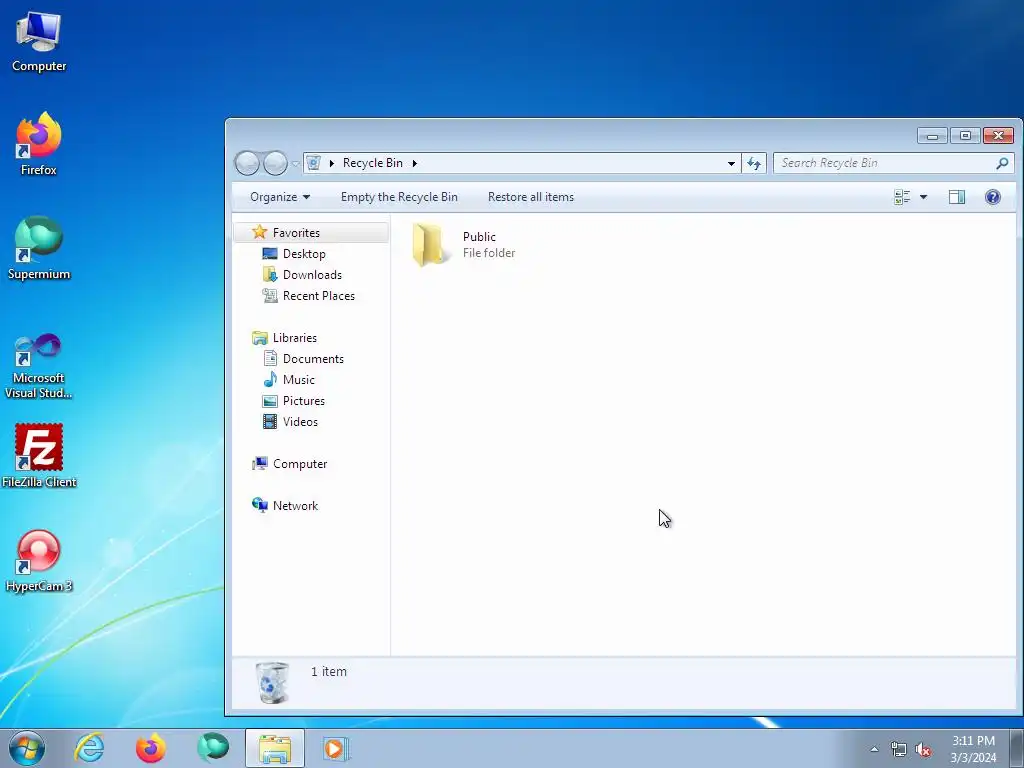Viewport: 1024px width, 768px height.
Task: Open the view options dropdown arrow
Action: click(923, 197)
